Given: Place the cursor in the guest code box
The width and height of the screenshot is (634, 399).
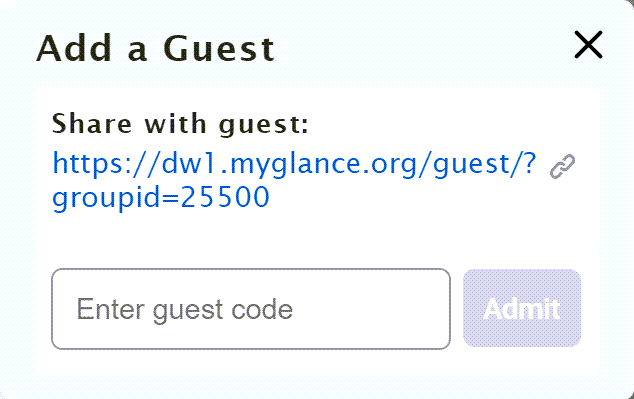Looking at the screenshot, I should [x=251, y=309].
